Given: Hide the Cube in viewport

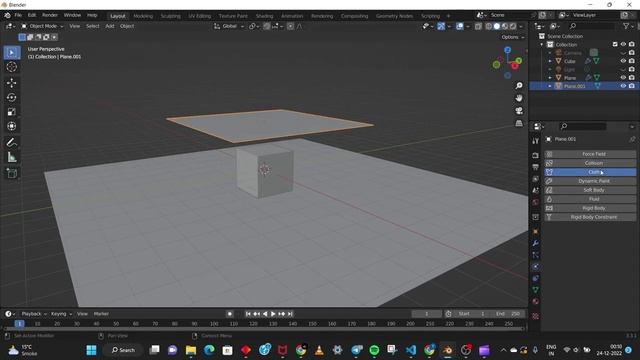Looking at the screenshot, I should coord(623,61).
